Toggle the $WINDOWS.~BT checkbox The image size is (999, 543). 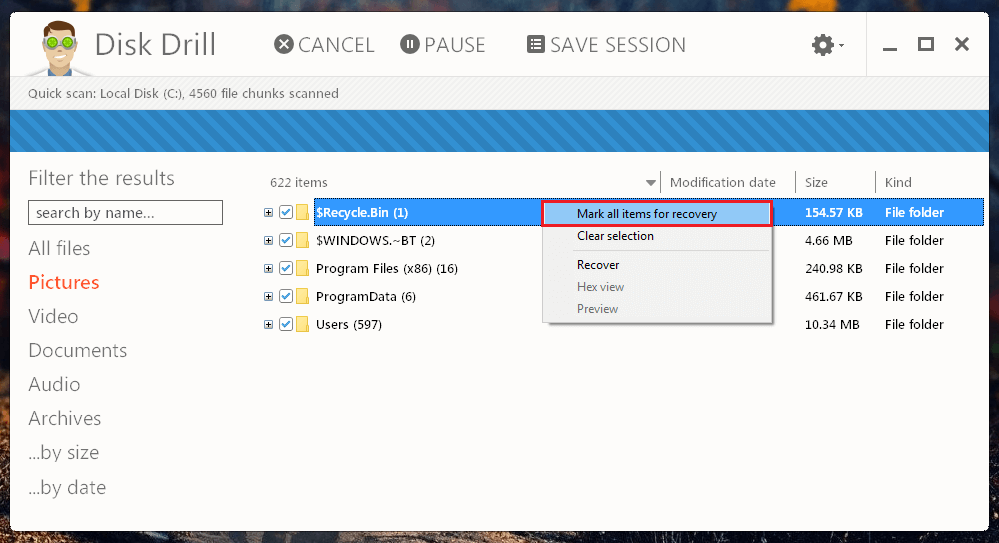tap(286, 240)
